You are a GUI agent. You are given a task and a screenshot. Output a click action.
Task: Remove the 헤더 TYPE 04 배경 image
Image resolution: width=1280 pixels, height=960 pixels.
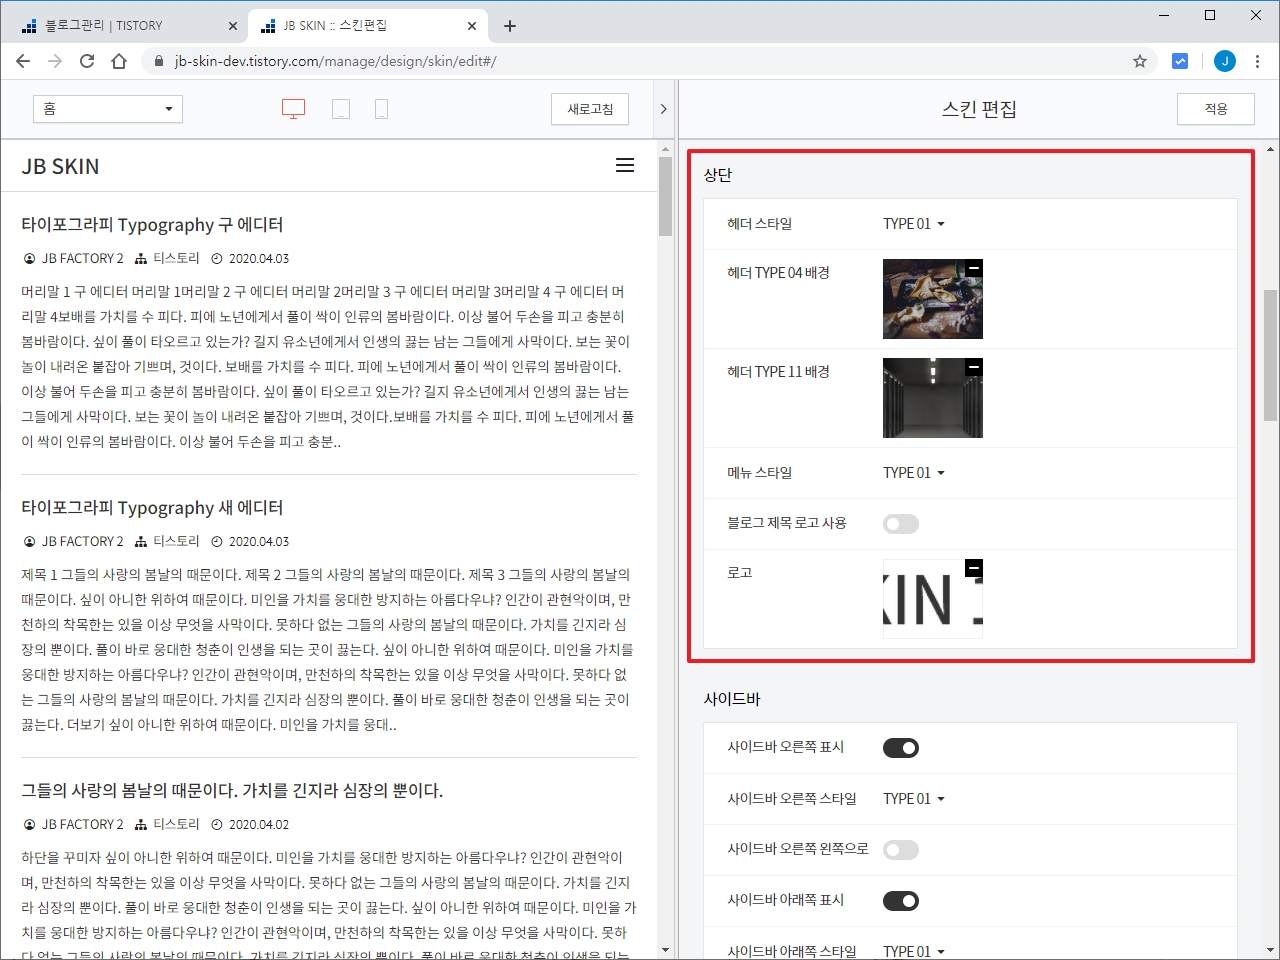[974, 268]
